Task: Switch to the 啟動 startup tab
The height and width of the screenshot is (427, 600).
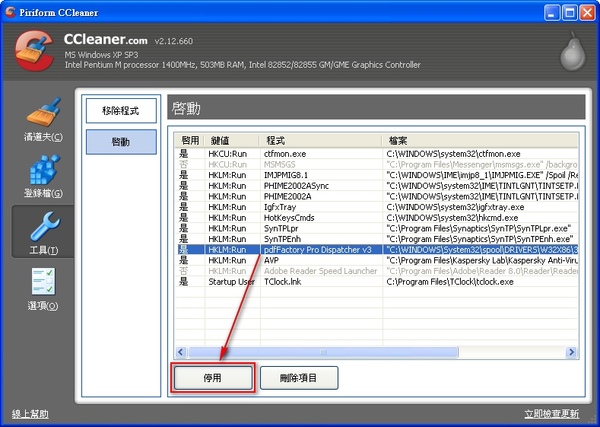Action: (121, 142)
